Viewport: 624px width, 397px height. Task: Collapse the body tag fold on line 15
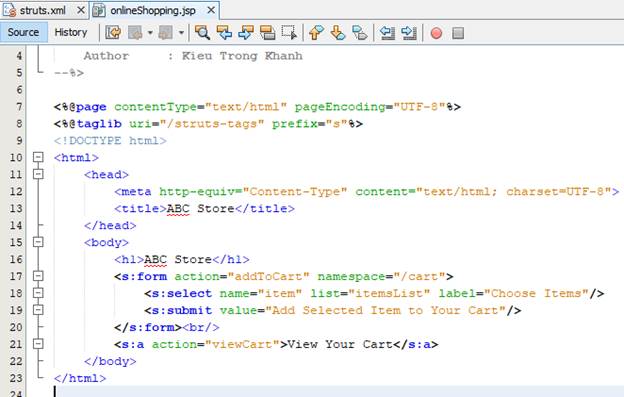[x=38, y=242]
